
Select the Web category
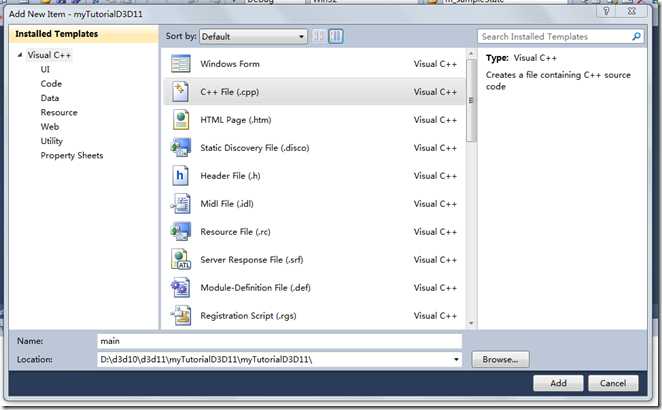50,127
